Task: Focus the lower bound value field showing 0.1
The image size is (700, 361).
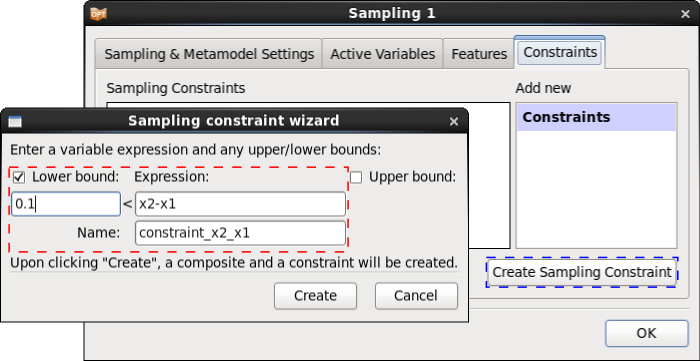Action: tap(66, 204)
